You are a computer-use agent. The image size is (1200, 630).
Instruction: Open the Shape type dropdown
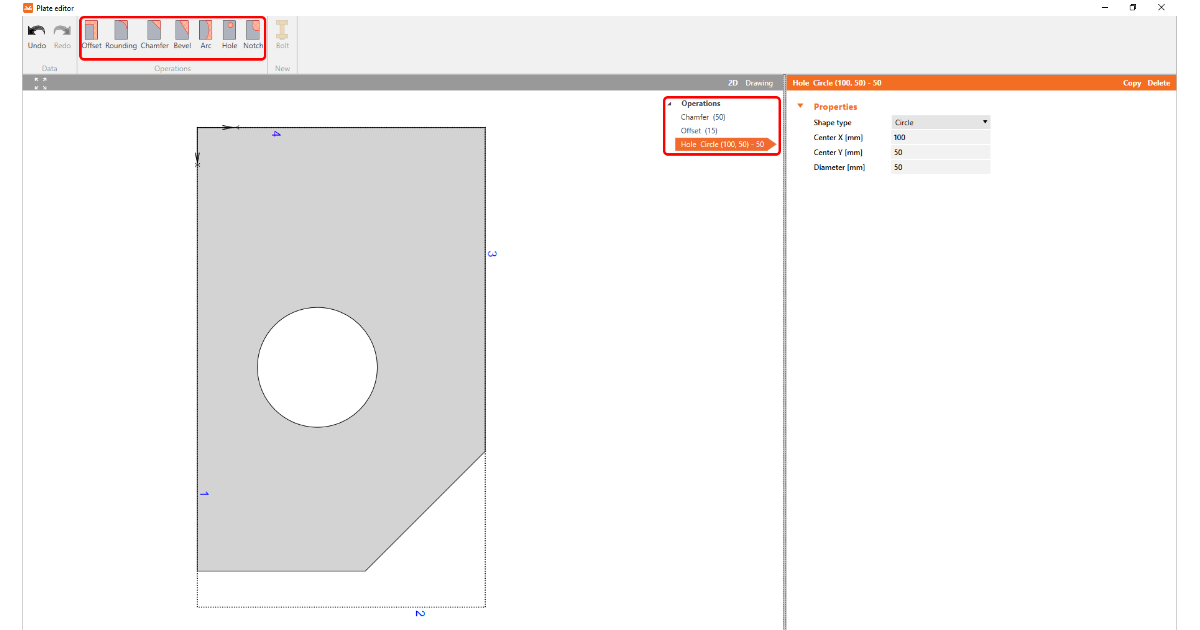(940, 122)
